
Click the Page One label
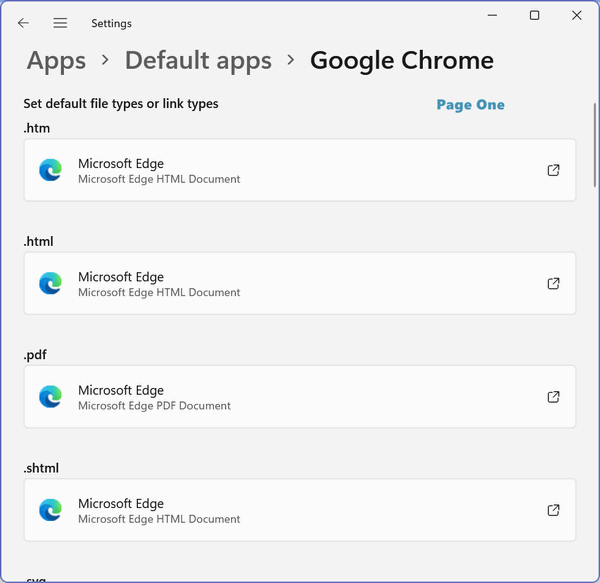point(470,104)
